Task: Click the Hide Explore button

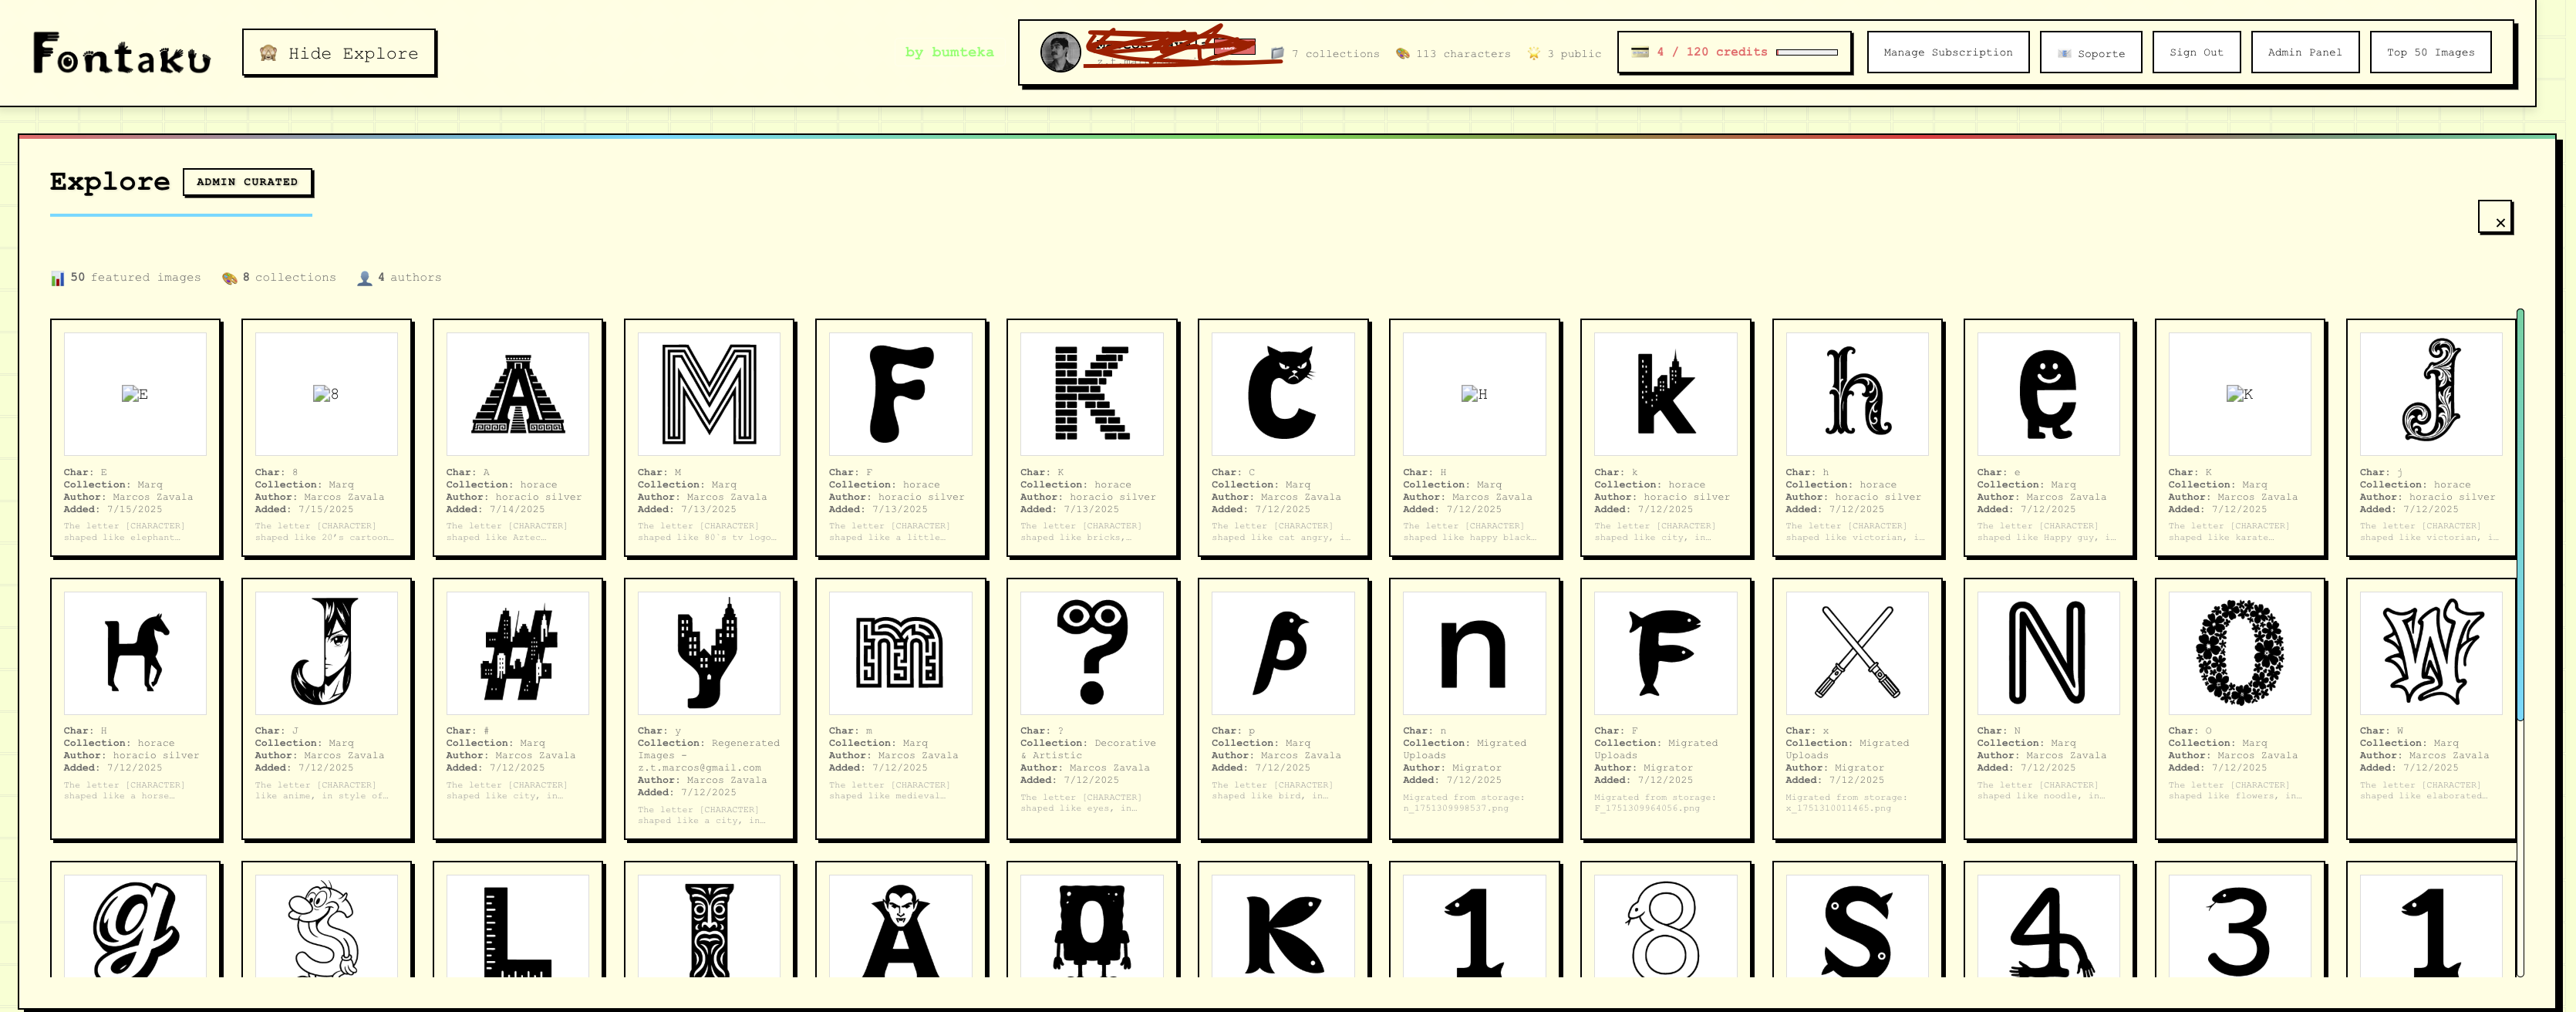Action: click(x=339, y=53)
